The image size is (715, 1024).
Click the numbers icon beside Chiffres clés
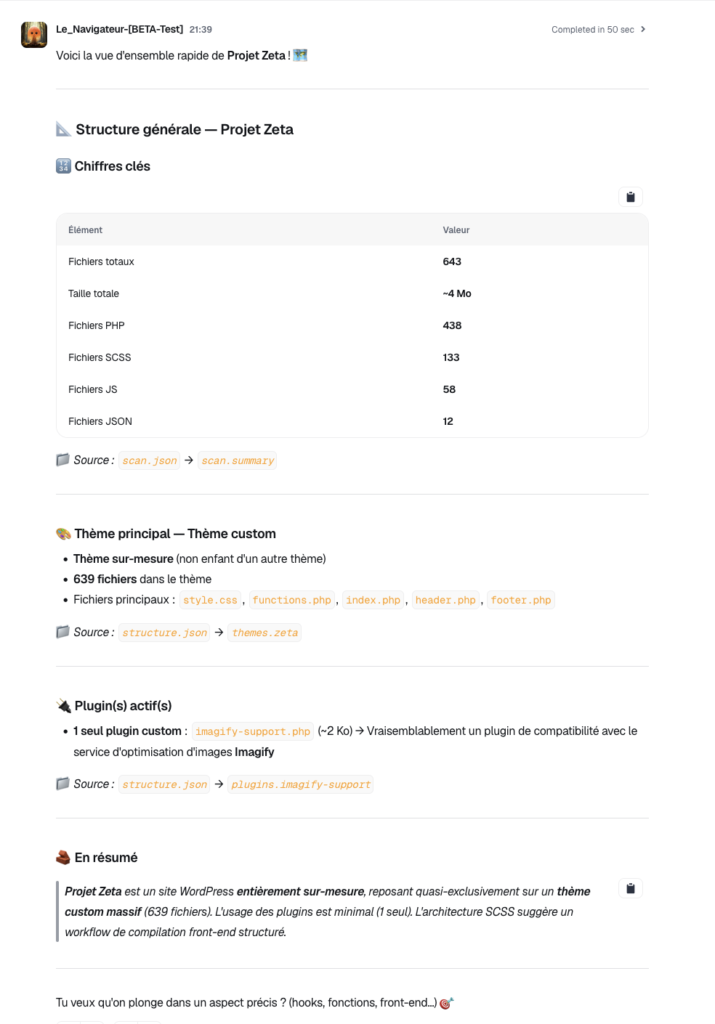pos(63,167)
